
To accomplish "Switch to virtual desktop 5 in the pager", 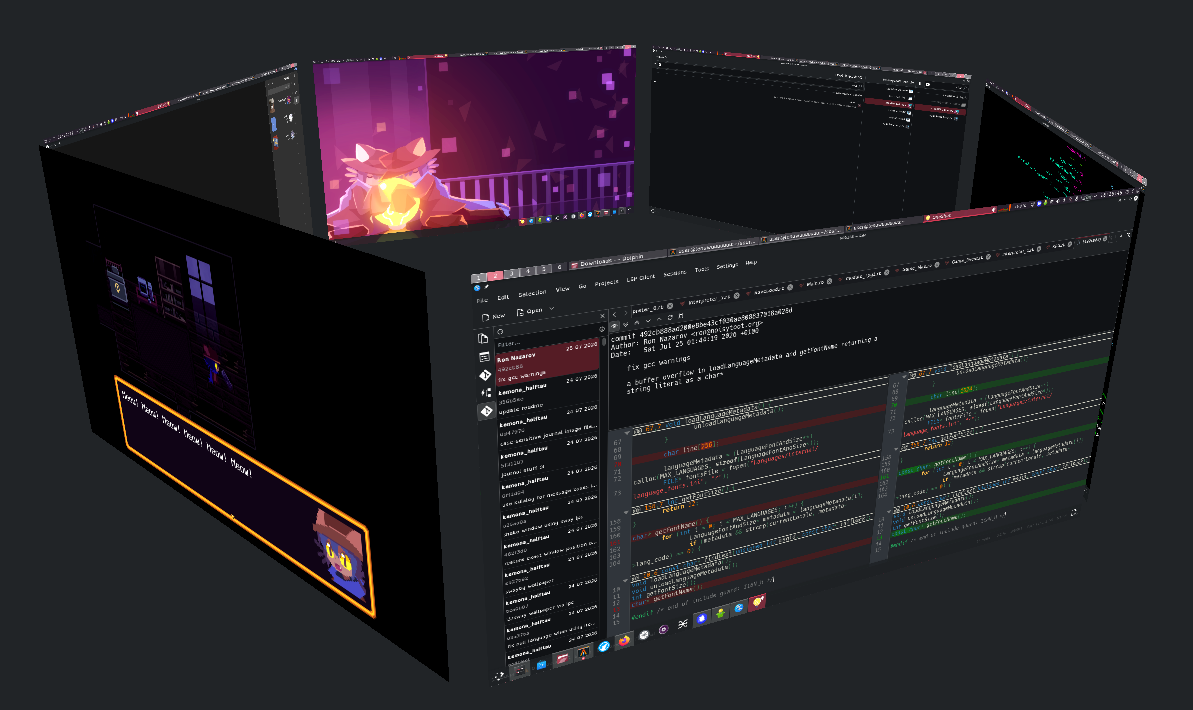I will click(544, 269).
